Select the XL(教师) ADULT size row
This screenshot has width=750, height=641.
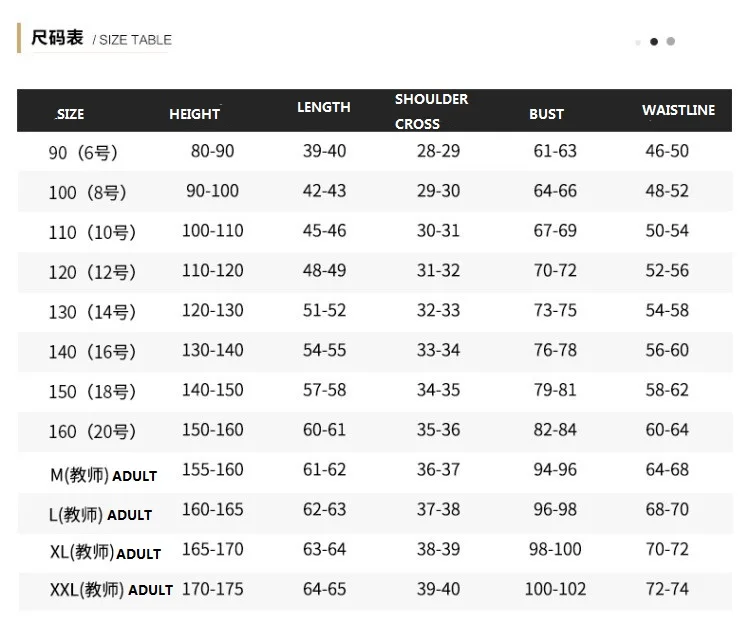point(375,550)
